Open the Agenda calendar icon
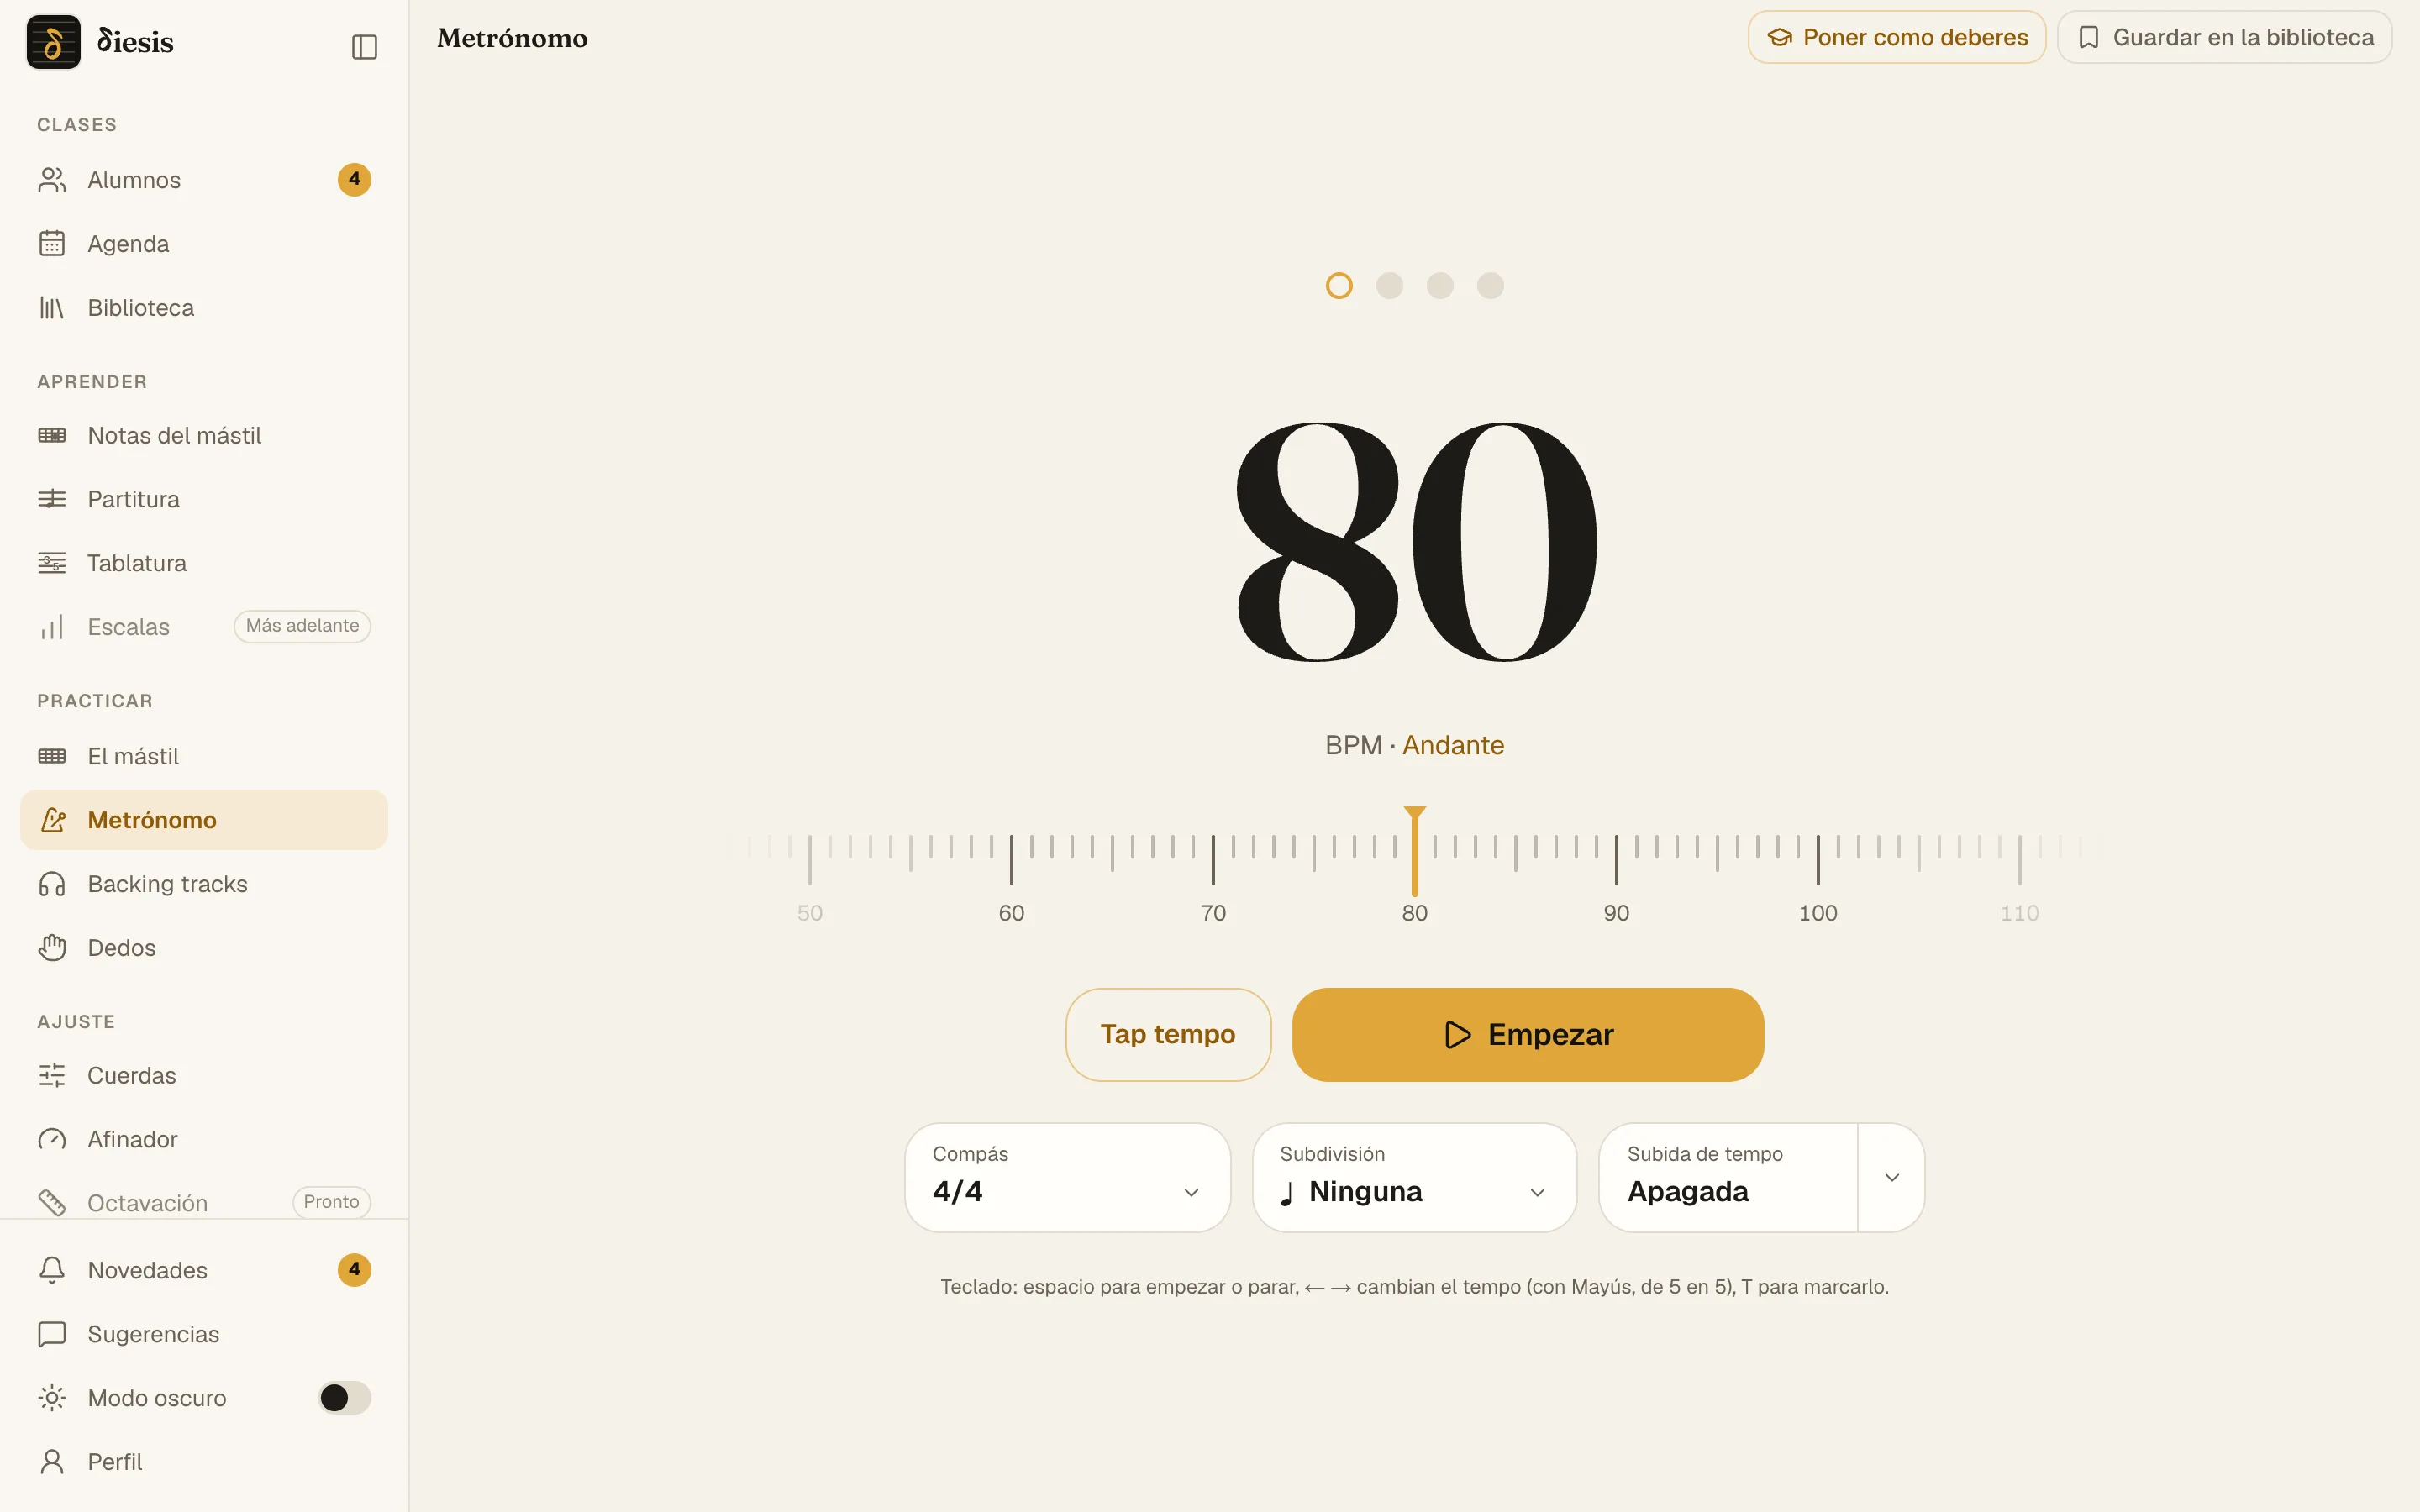The height and width of the screenshot is (1512, 2420). [x=52, y=244]
